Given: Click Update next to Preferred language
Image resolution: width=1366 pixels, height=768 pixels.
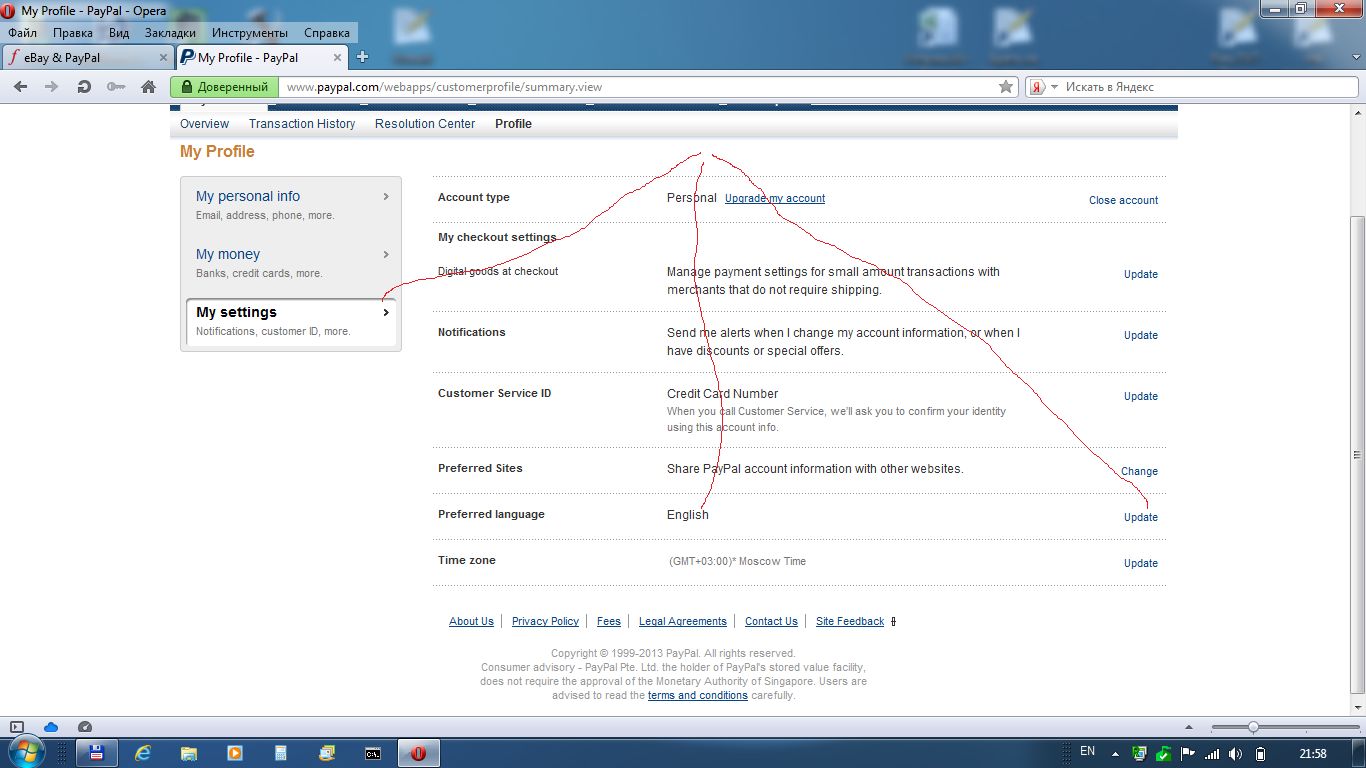Looking at the screenshot, I should click(1140, 517).
